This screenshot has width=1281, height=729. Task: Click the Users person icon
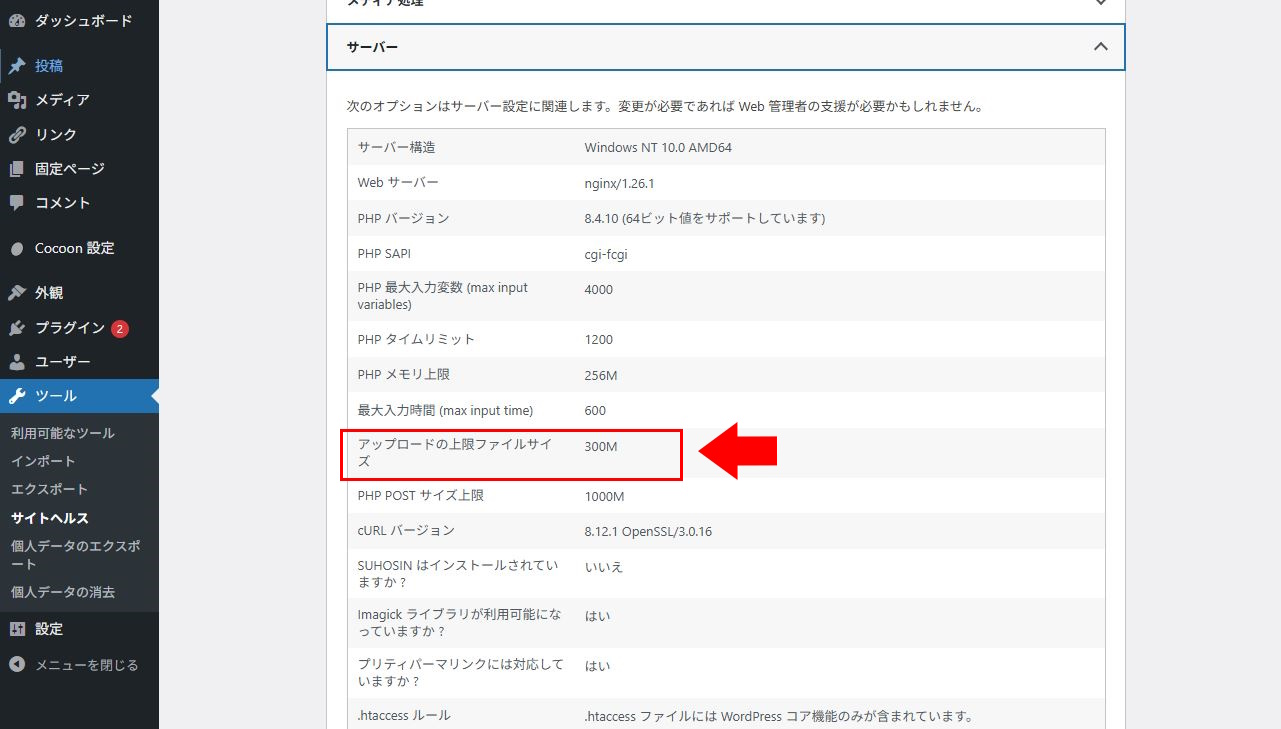[17, 362]
